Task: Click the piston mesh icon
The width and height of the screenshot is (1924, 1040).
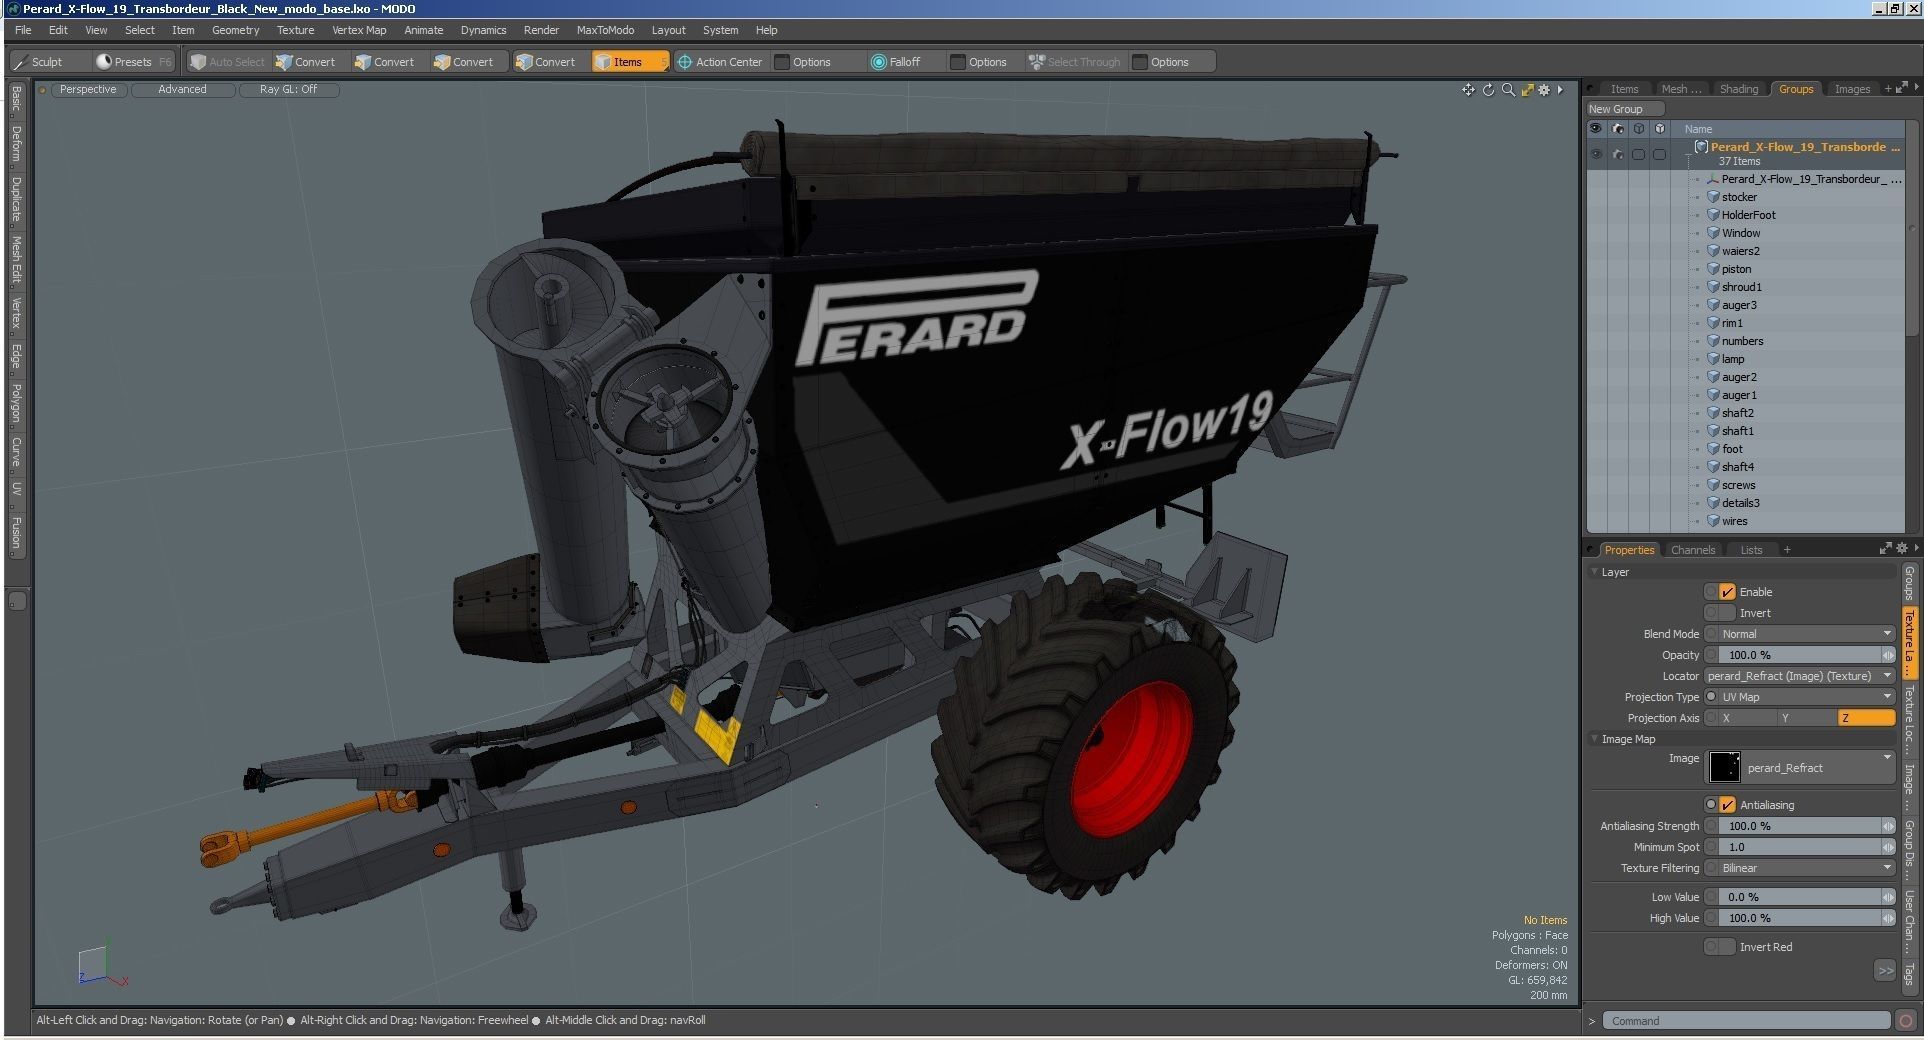Action: (1713, 269)
